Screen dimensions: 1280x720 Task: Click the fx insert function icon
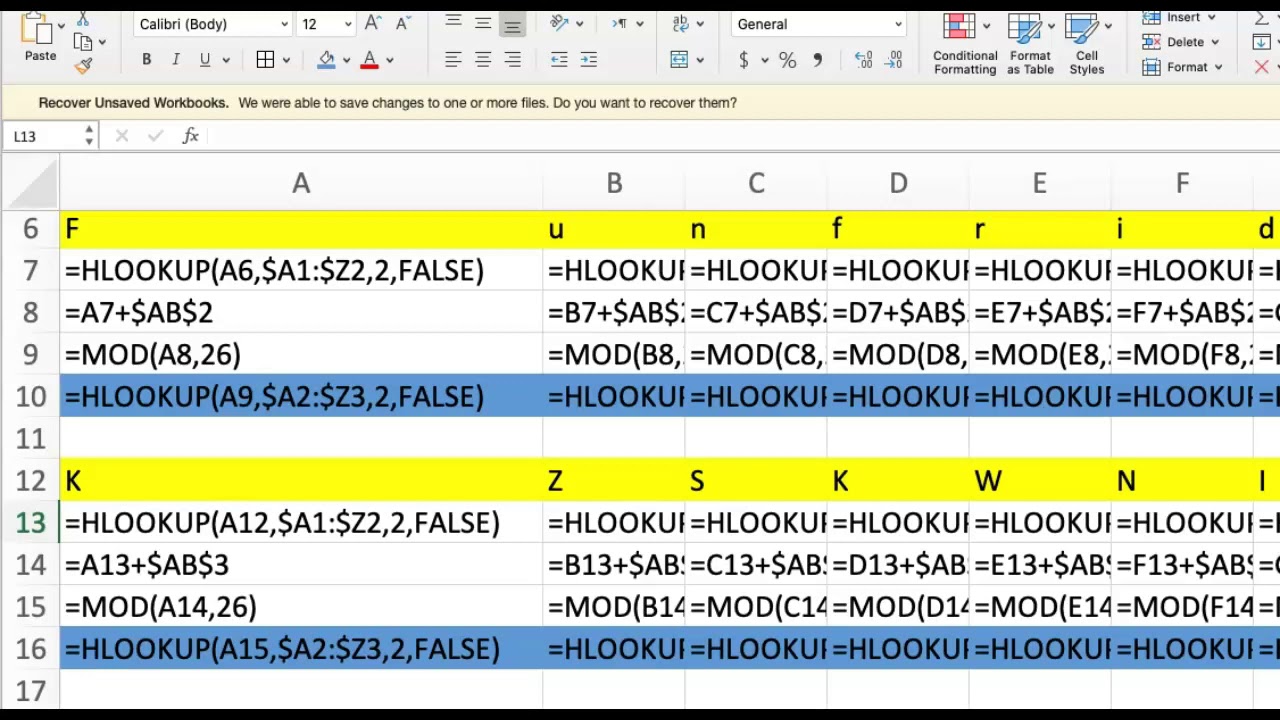[x=190, y=136]
